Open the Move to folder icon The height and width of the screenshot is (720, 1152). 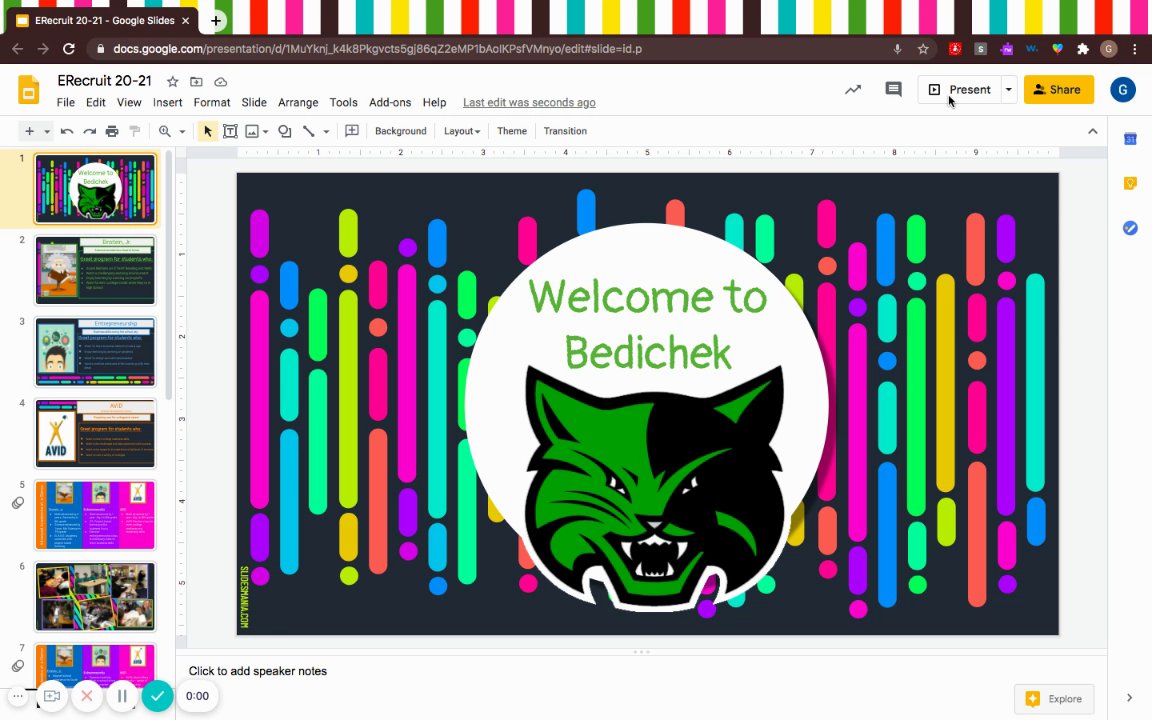coord(196,82)
